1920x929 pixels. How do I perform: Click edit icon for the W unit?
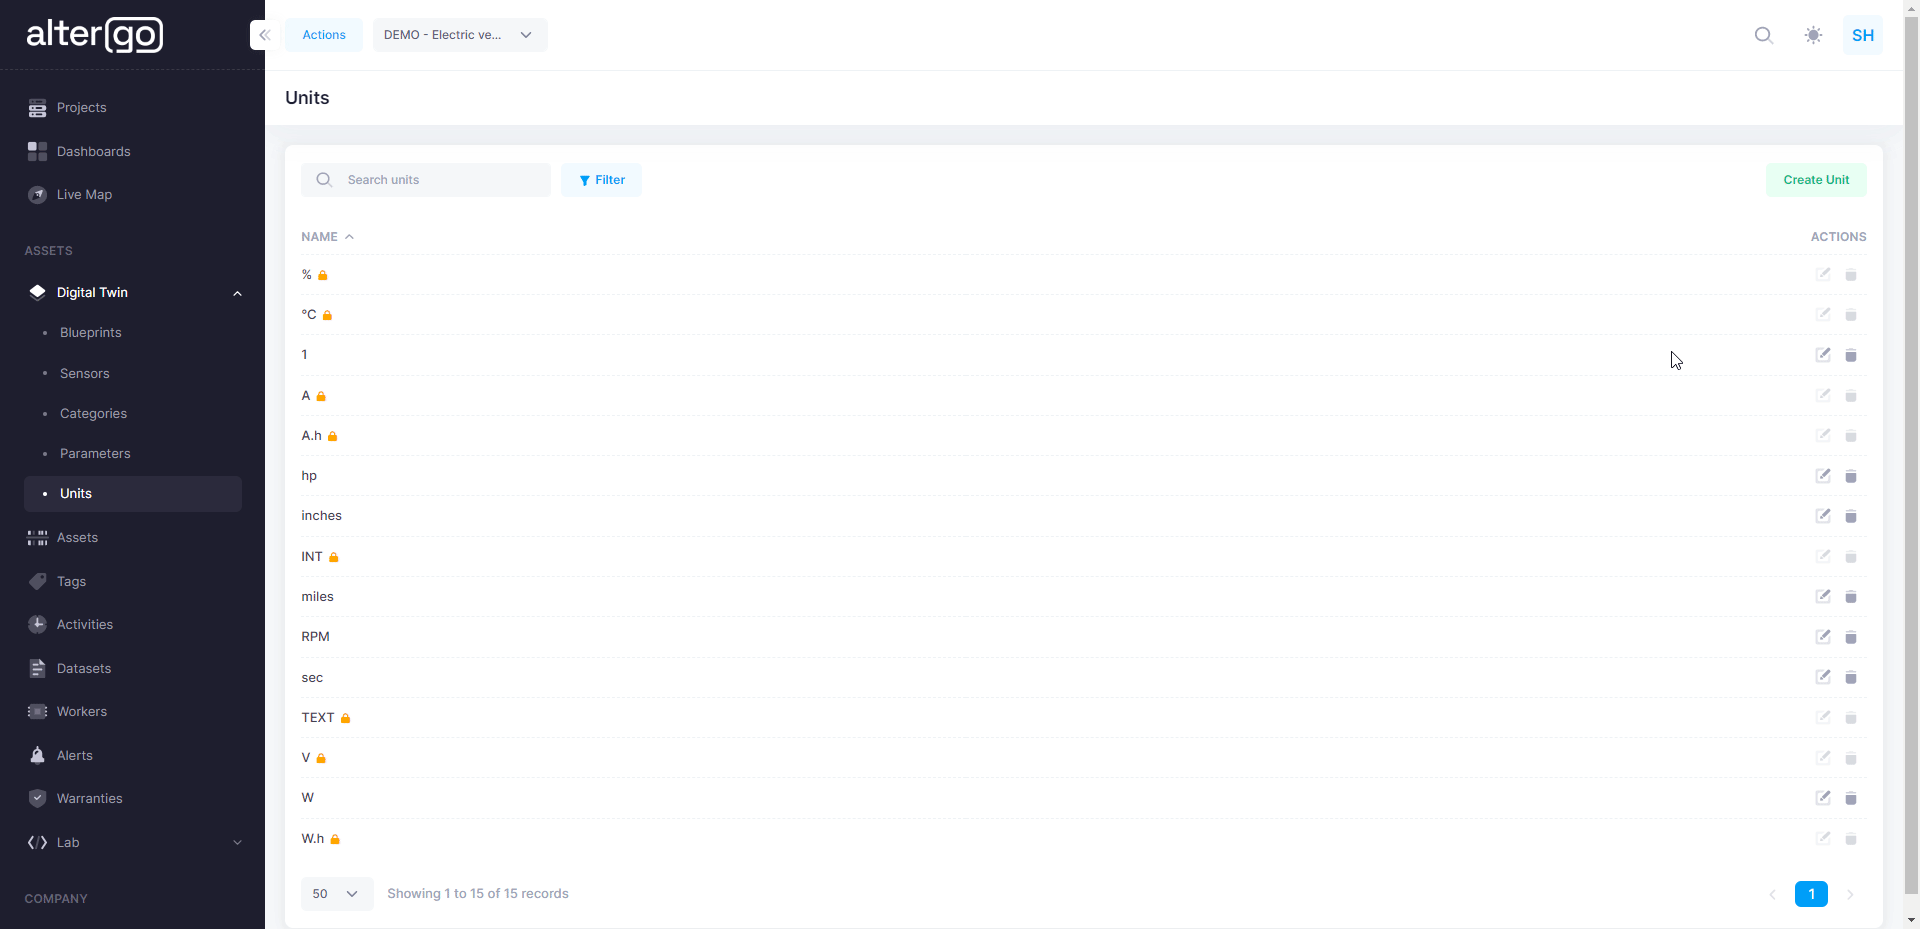pos(1823,798)
